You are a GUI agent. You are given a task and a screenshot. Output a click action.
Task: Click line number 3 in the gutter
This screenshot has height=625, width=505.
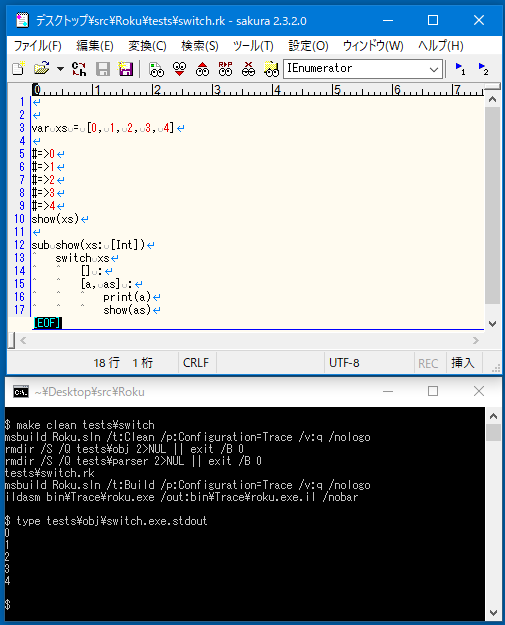pyautogui.click(x=22, y=128)
